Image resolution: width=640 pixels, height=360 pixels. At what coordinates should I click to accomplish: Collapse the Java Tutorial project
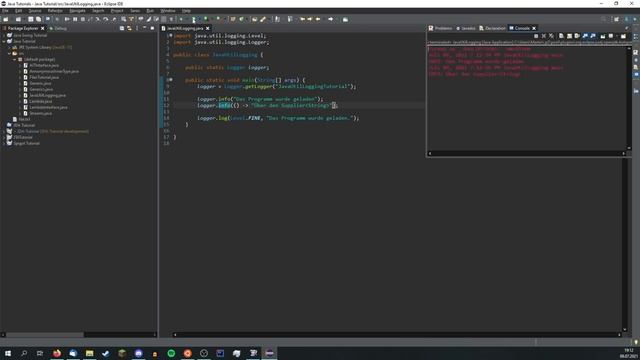coord(4,41)
